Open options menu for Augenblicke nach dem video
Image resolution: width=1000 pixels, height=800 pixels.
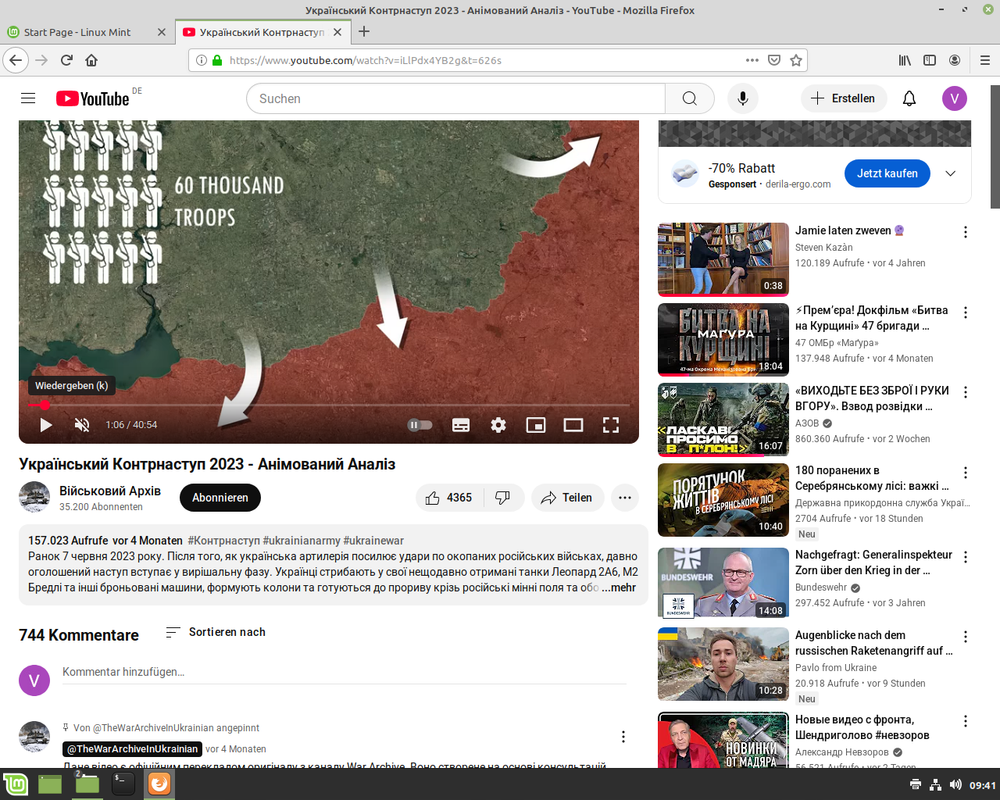pos(966,637)
